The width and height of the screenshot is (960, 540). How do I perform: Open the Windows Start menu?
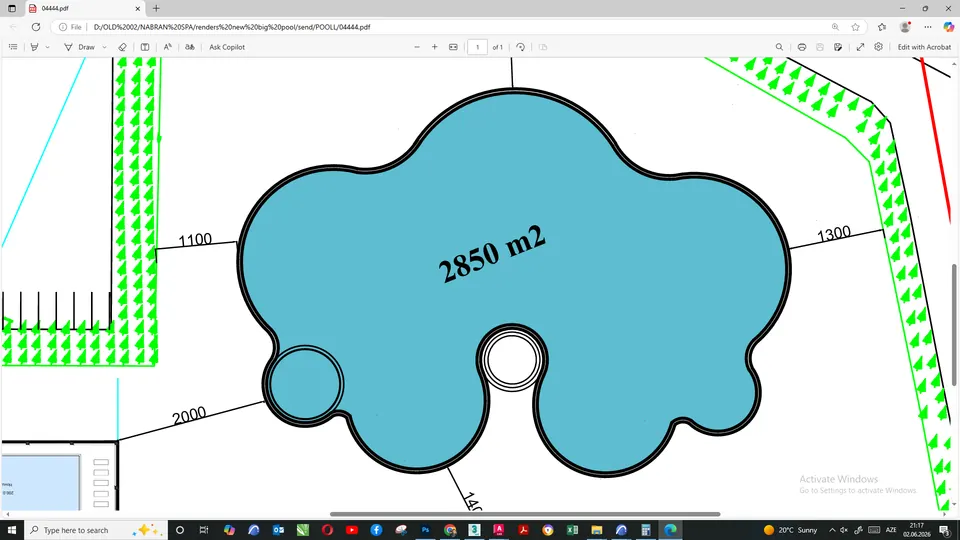12,530
